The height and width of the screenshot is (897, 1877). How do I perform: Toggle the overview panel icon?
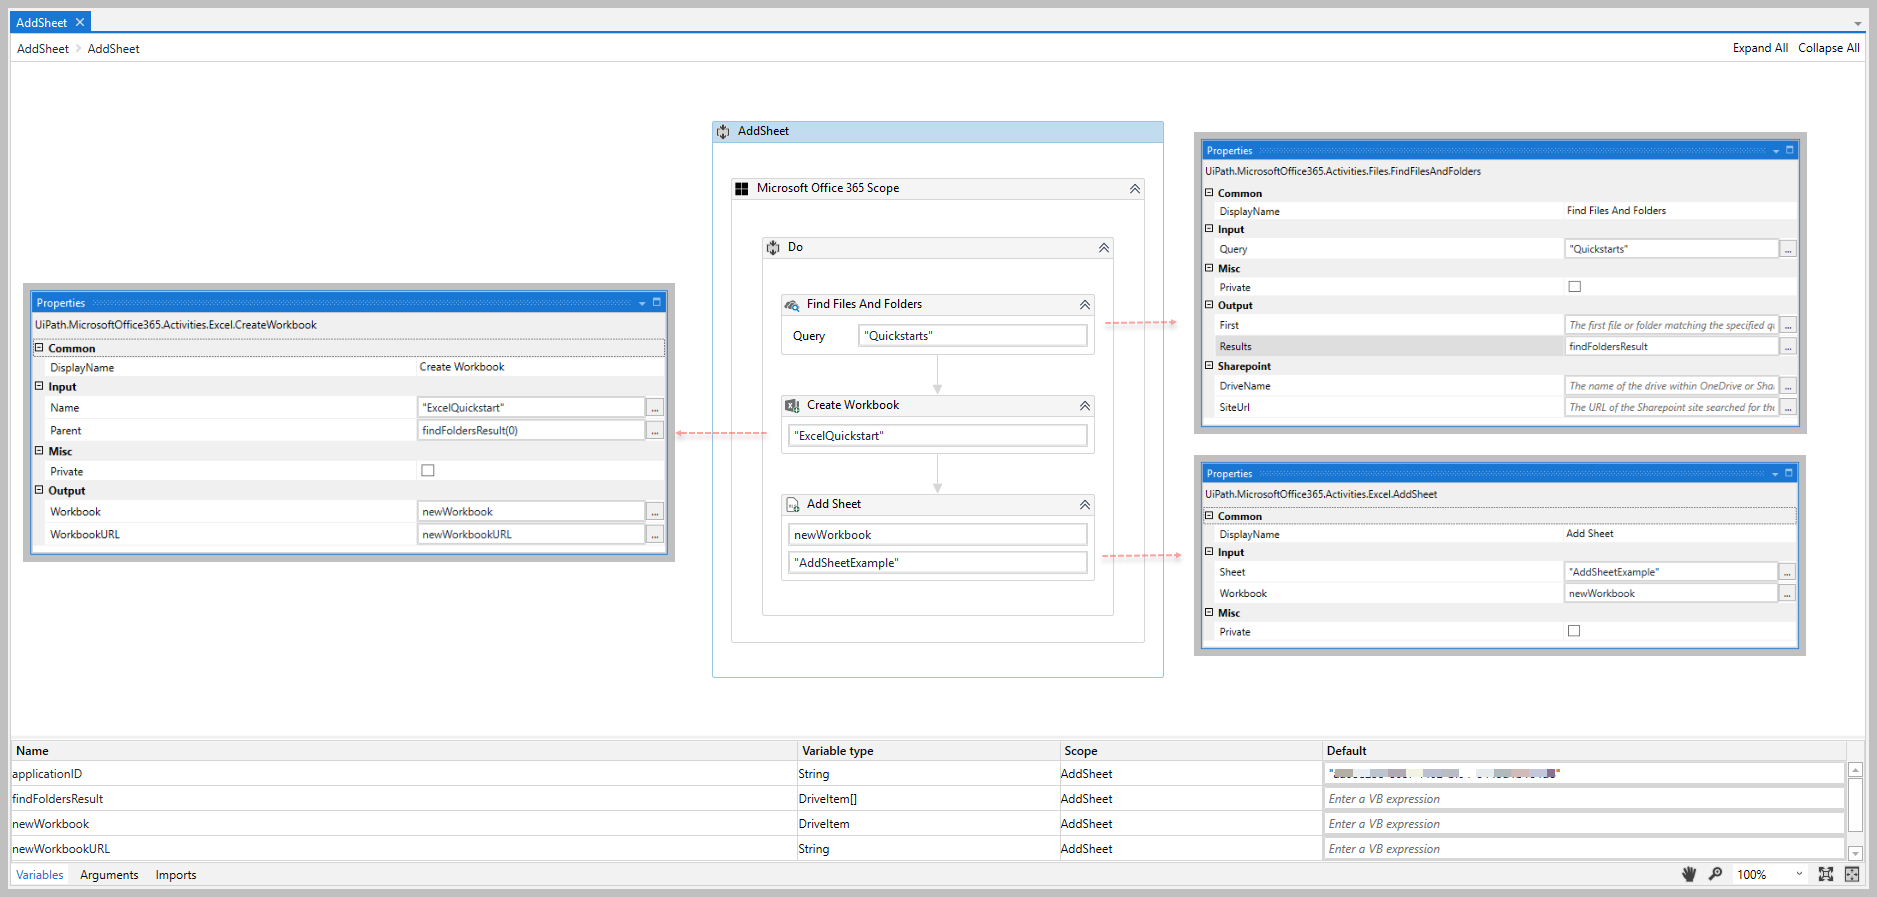[x=1852, y=874]
